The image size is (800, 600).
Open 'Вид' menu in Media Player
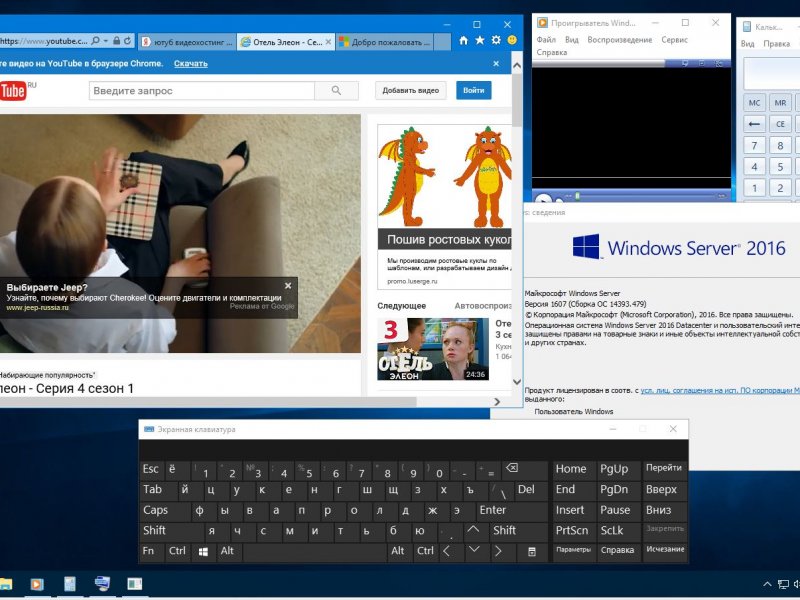click(571, 39)
